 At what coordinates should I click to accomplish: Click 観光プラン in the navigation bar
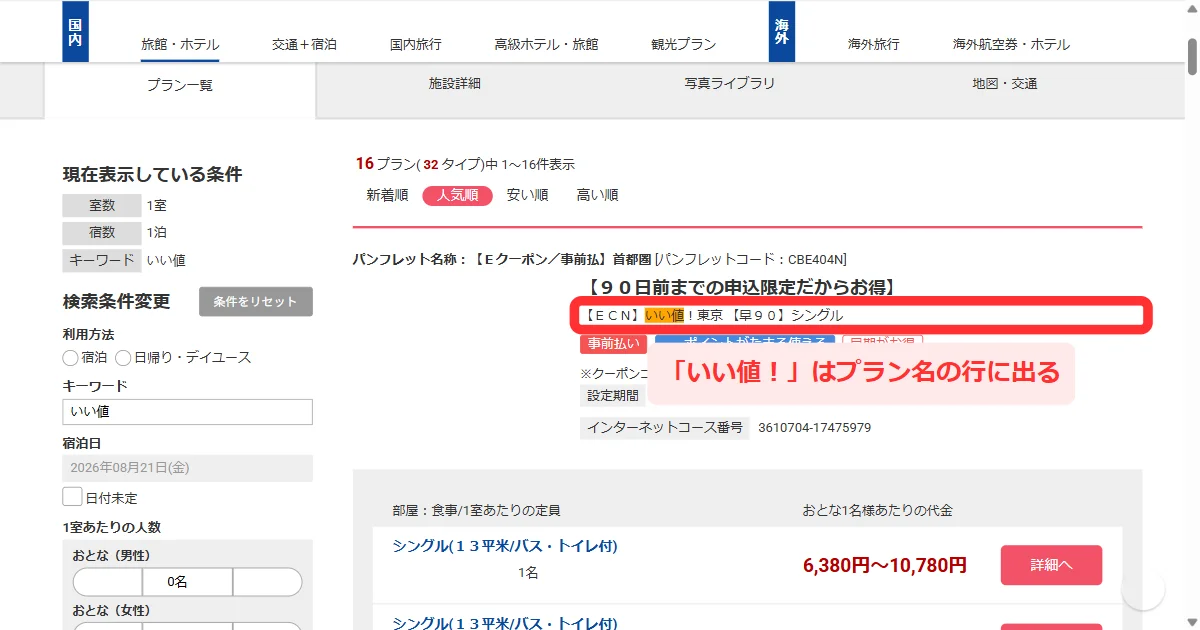(684, 44)
